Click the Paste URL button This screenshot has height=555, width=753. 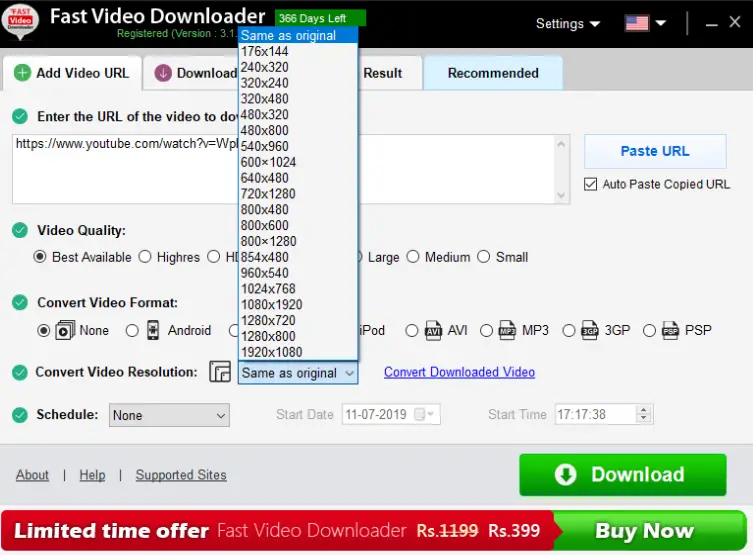tap(655, 151)
